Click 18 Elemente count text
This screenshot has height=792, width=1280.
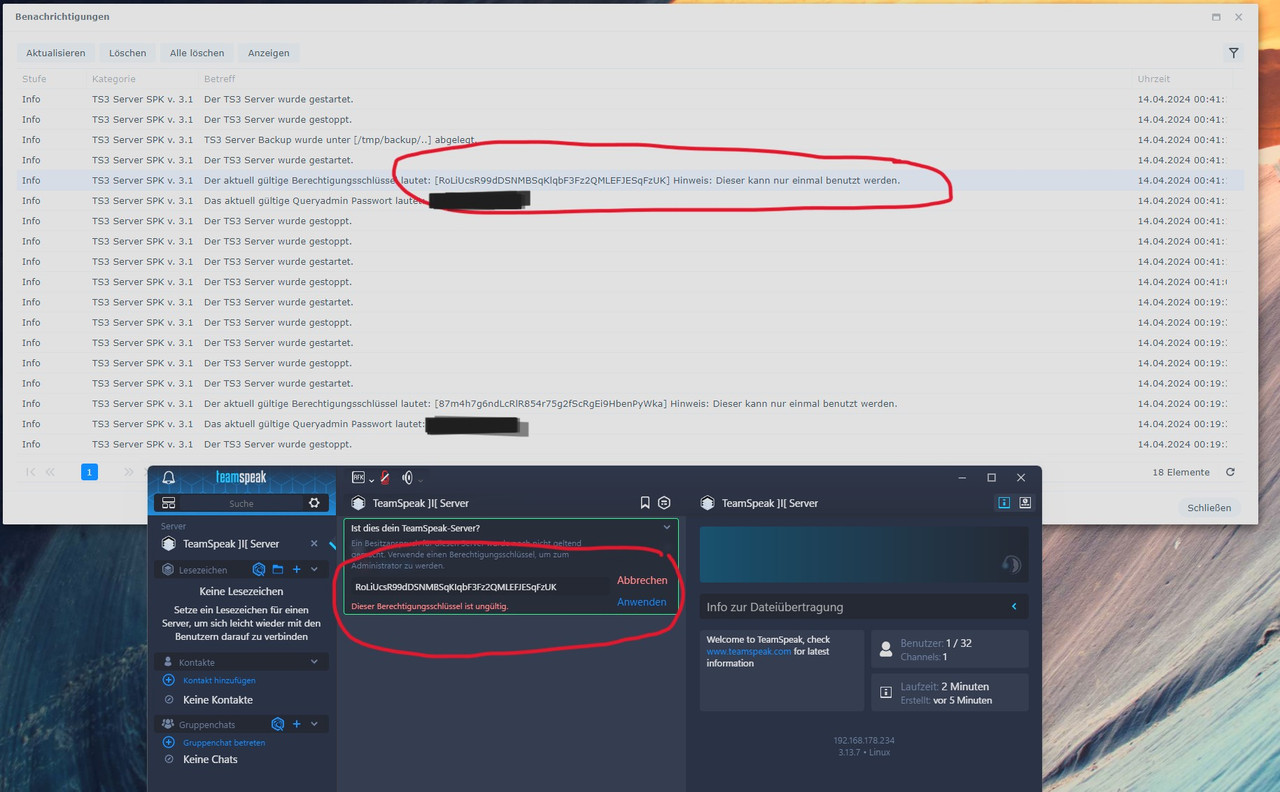pos(1181,472)
